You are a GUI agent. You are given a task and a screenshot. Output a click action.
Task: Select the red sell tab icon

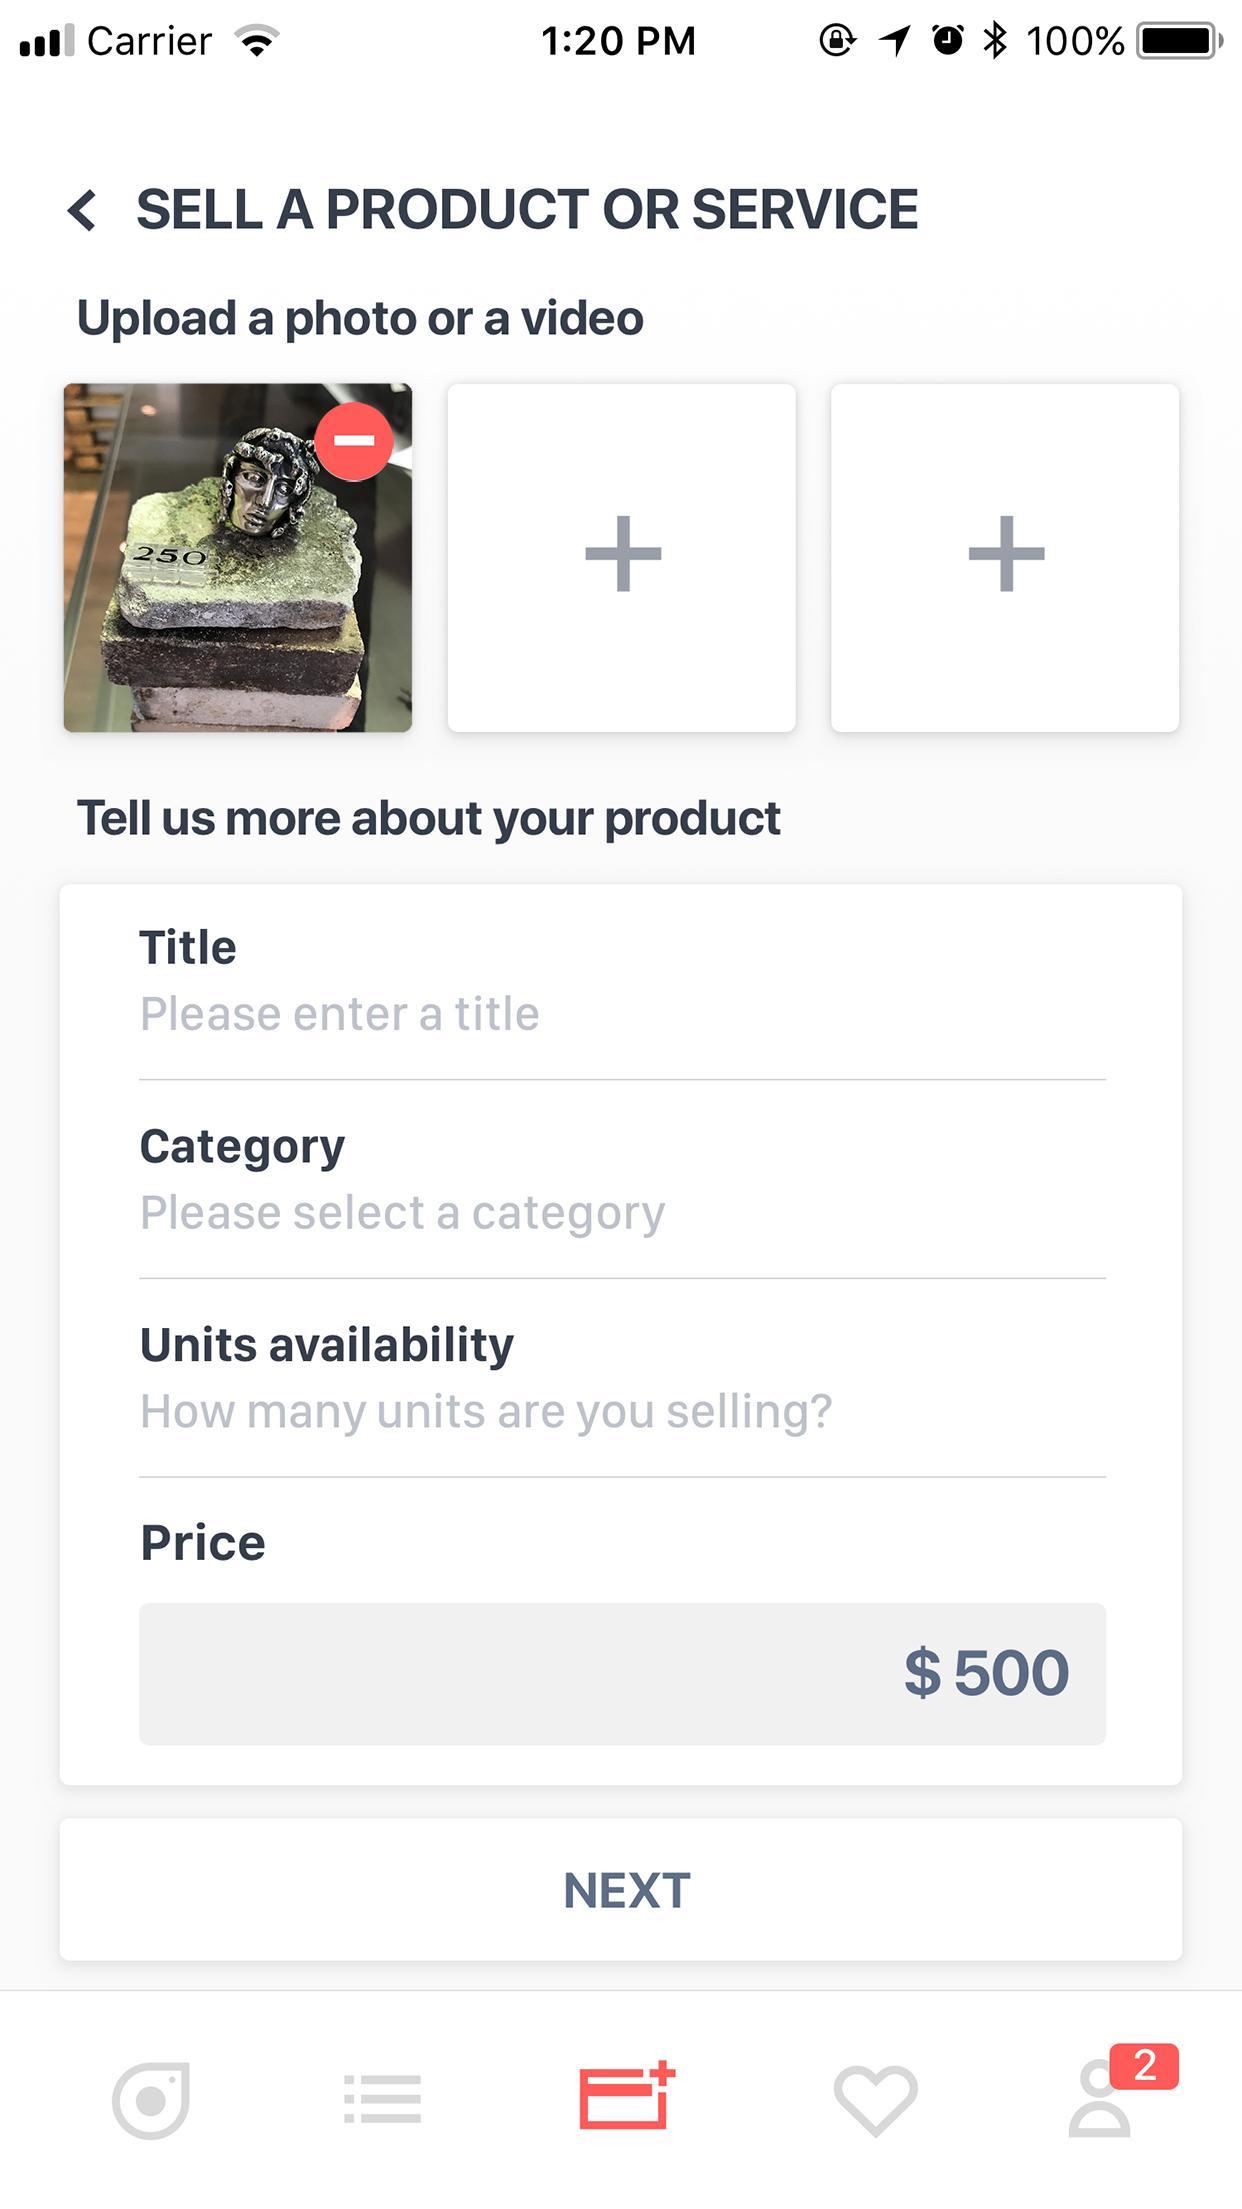(627, 2096)
